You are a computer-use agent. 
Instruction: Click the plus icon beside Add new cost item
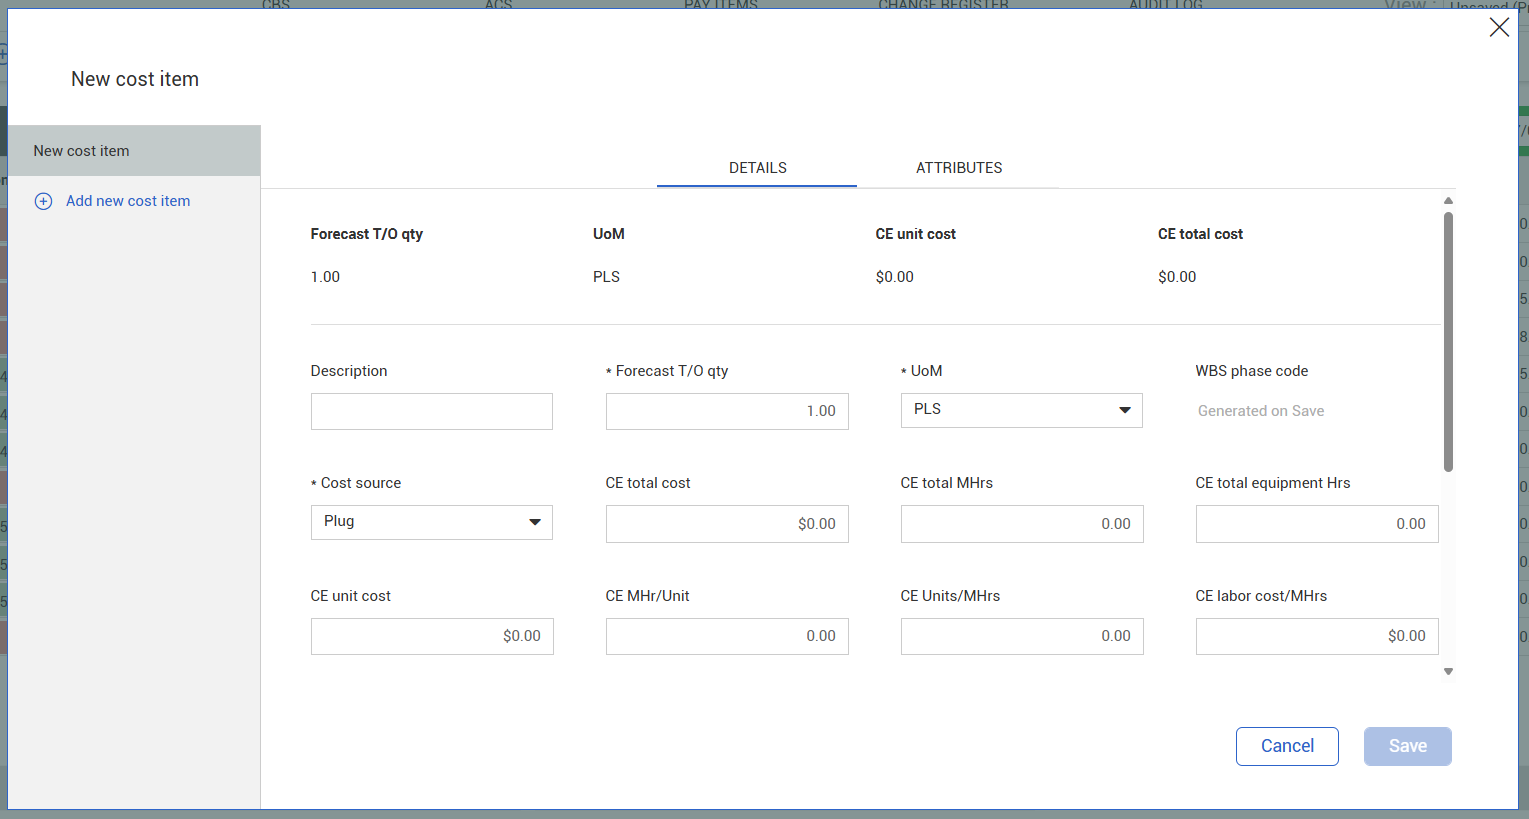(x=44, y=201)
